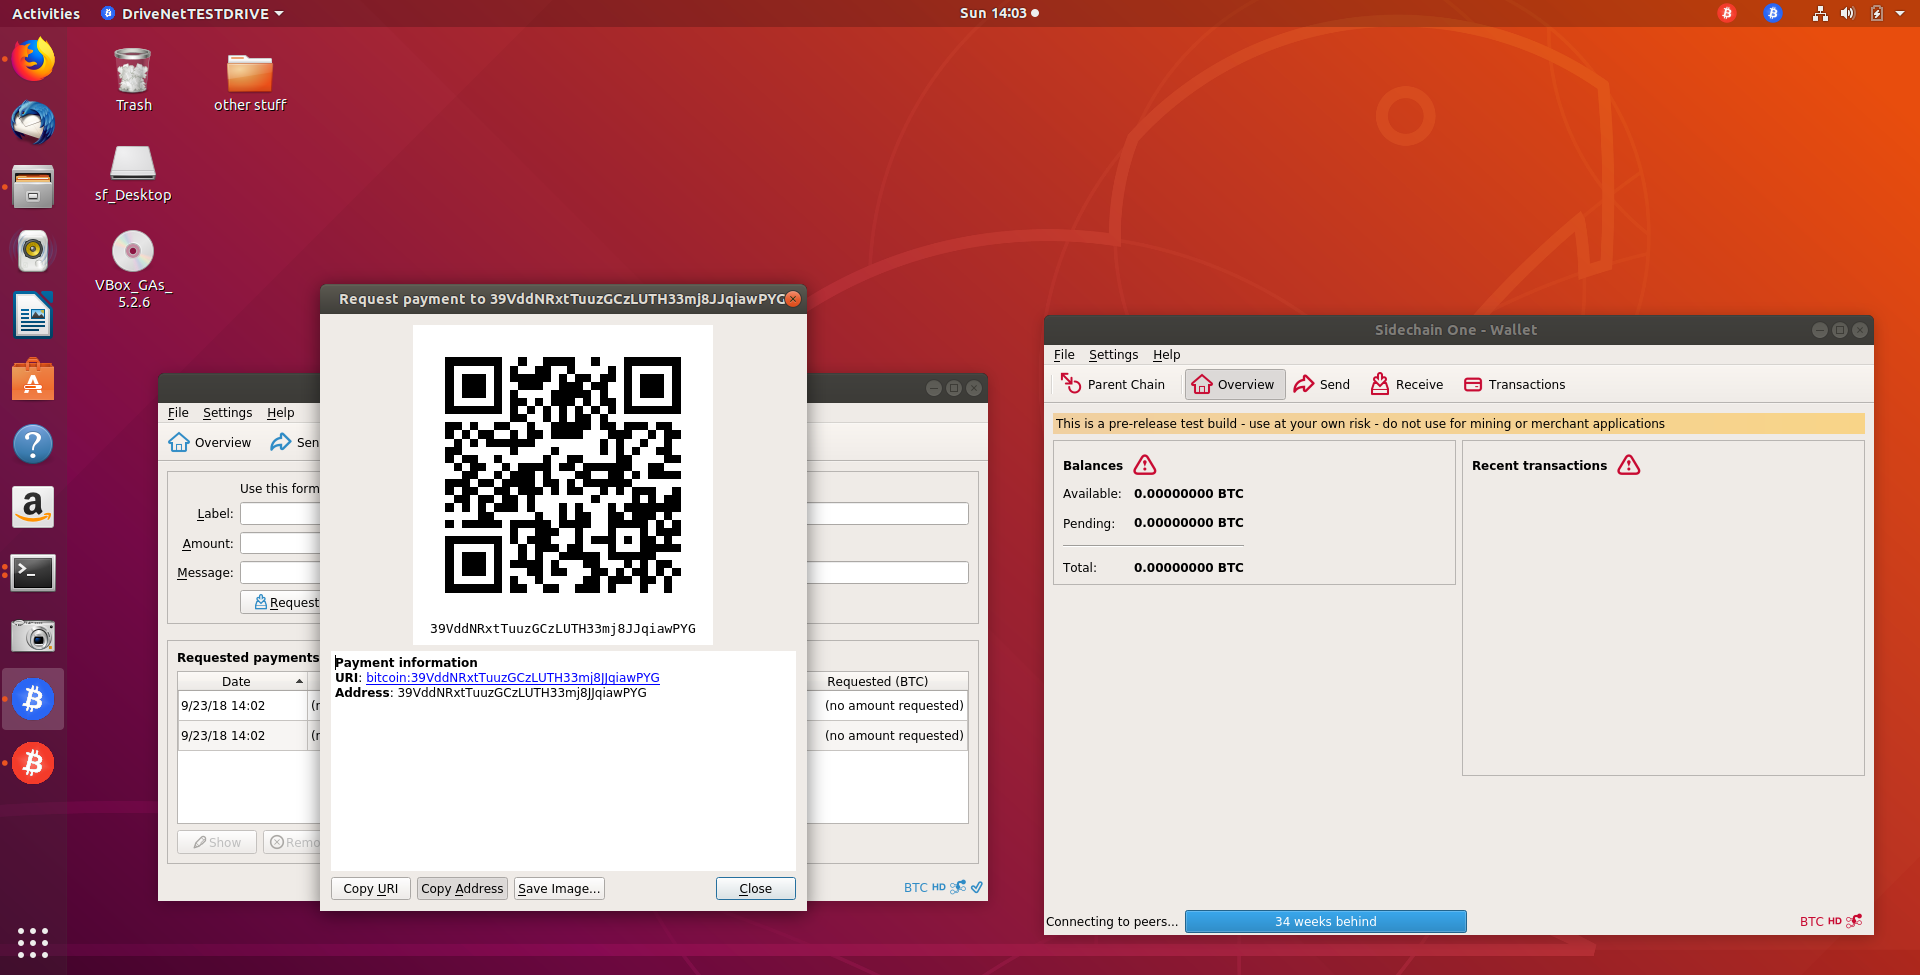This screenshot has height=975, width=1920.
Task: Show applications grid in the dock
Action: click(33, 942)
